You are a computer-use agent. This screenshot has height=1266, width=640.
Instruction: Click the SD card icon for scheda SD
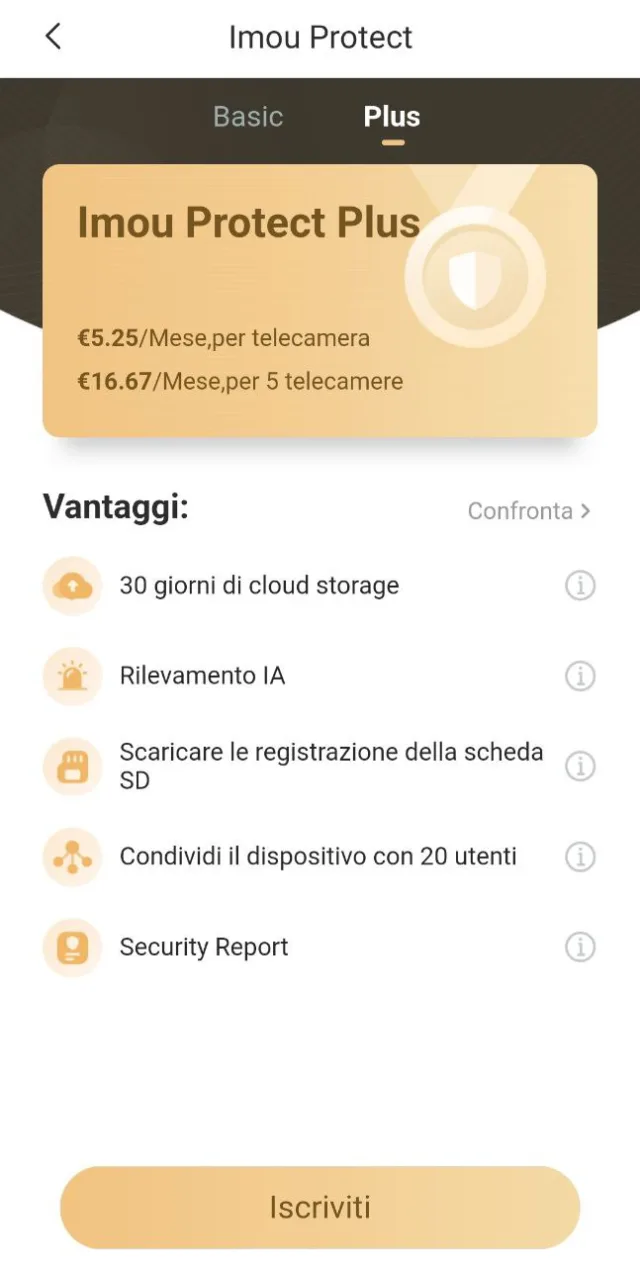(71, 766)
